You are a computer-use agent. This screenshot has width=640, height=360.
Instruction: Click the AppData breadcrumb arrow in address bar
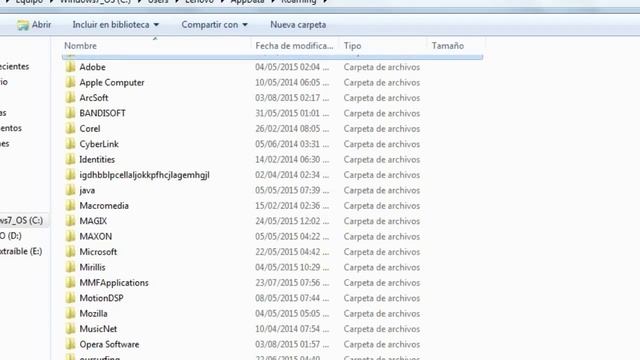[x=274, y=1]
